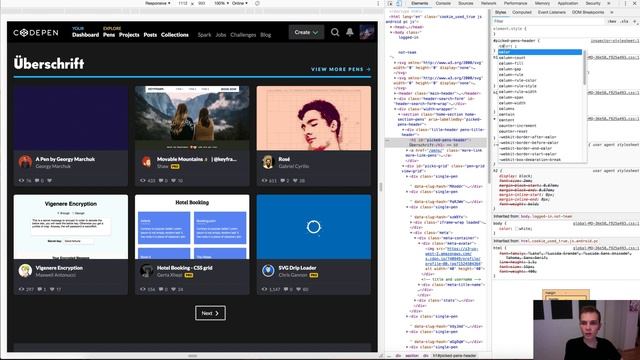Collapse the div meta-container node
Image resolution: width=640 pixels, height=360 pixels.
[x=416, y=238]
